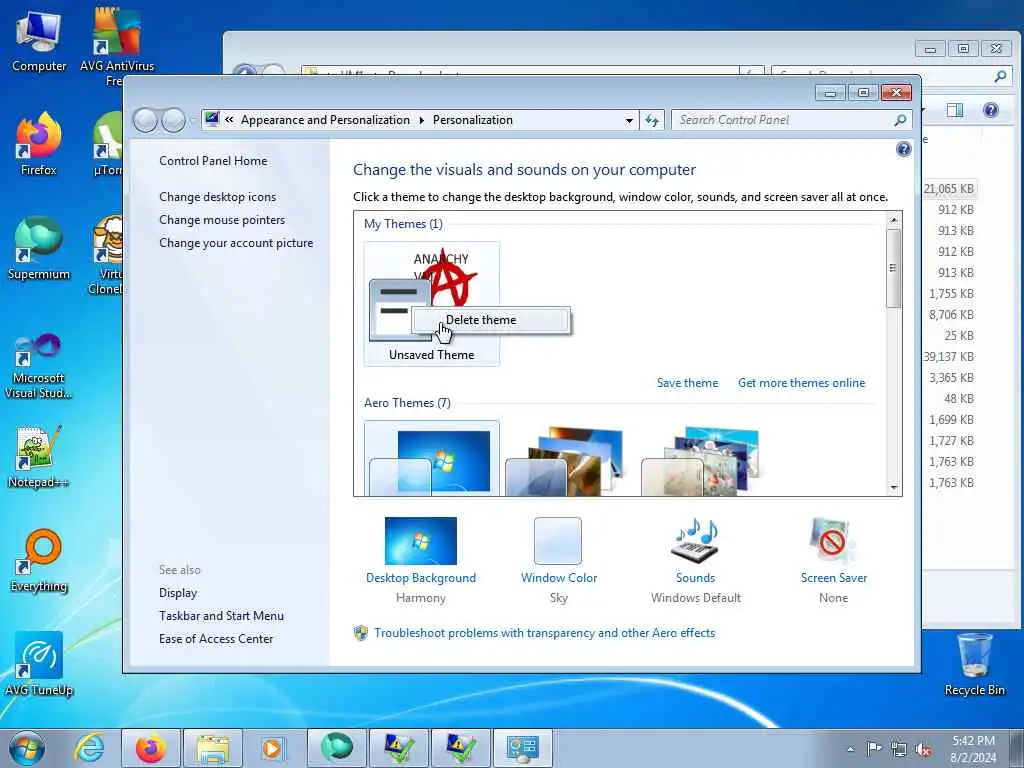
Task: Open the Recycle Bin
Action: click(974, 665)
